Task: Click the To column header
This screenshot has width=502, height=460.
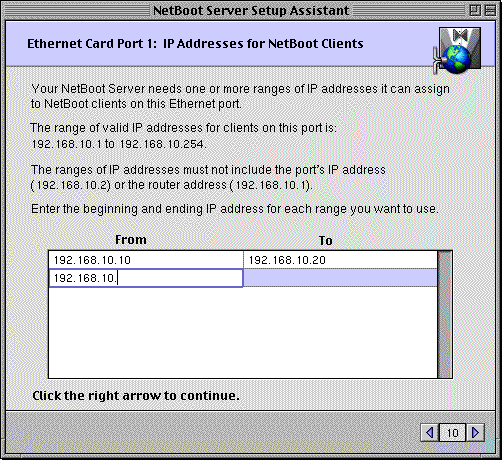Action: click(x=326, y=241)
